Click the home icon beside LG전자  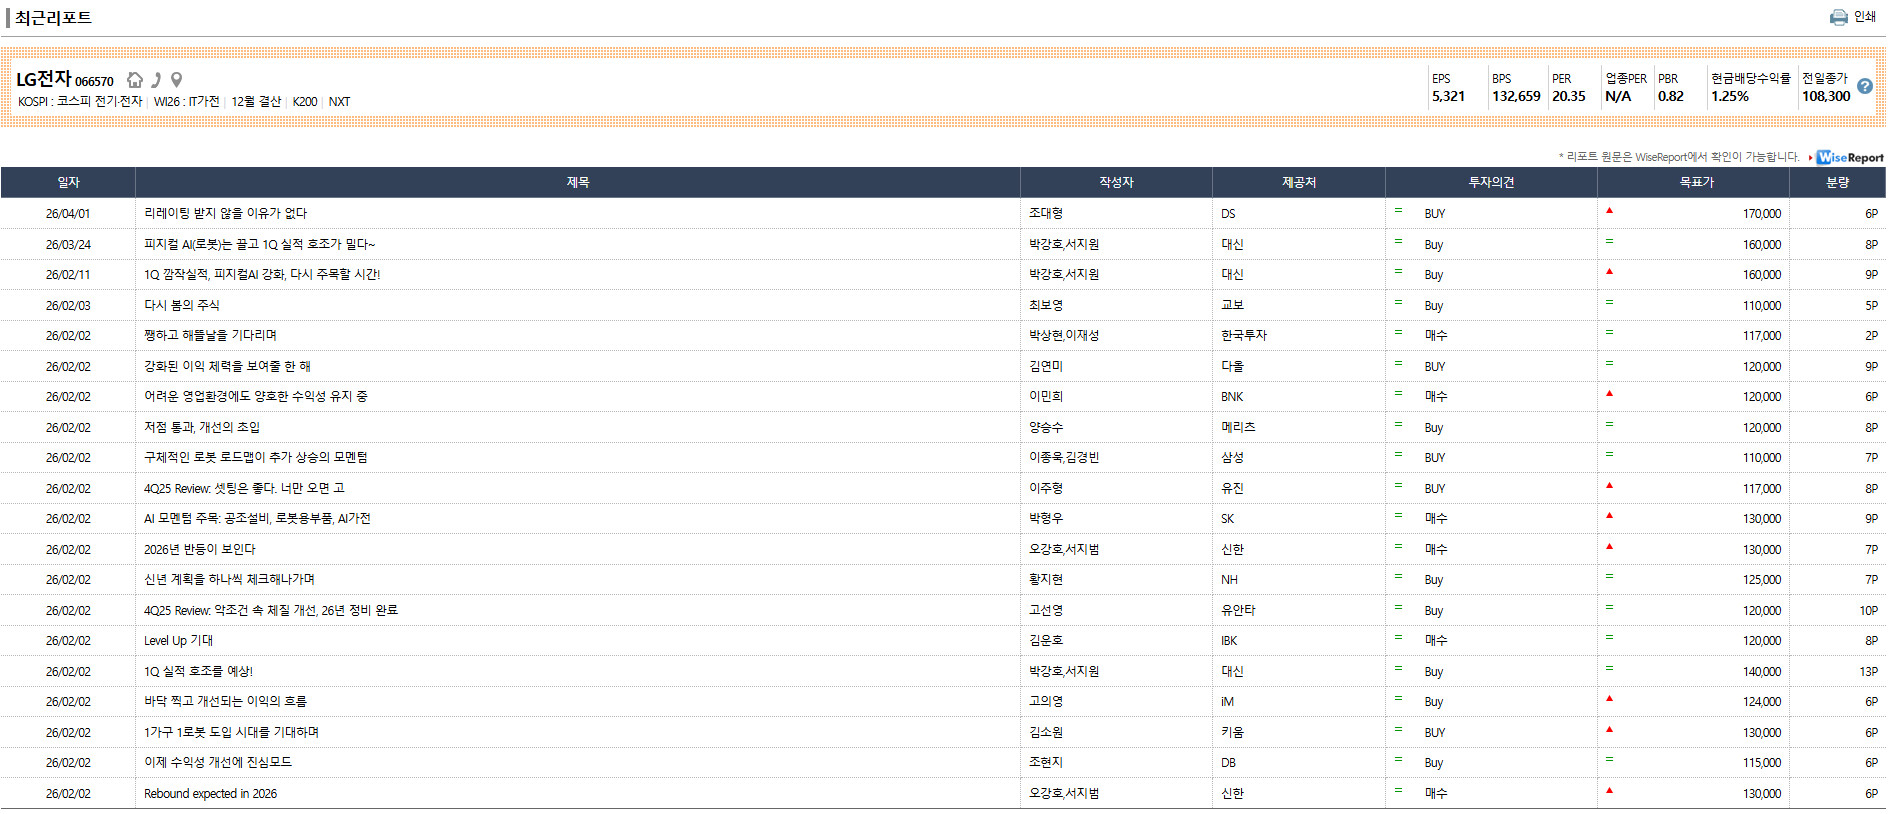click(x=135, y=80)
